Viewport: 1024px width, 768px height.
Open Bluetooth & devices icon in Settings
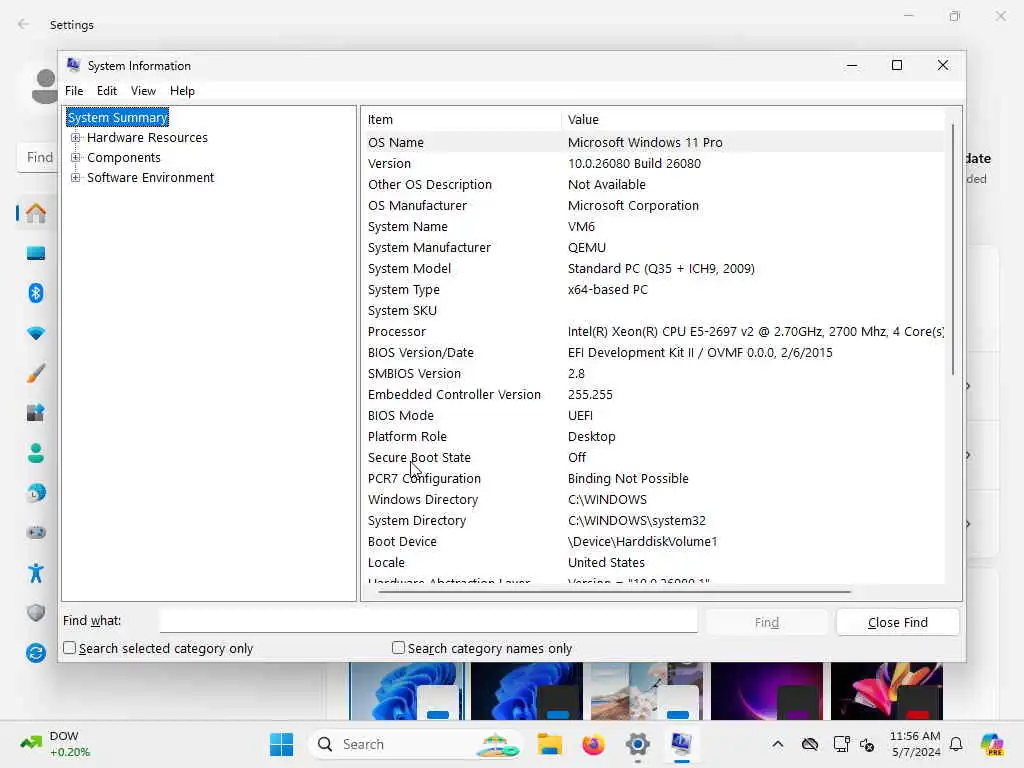pyautogui.click(x=36, y=293)
